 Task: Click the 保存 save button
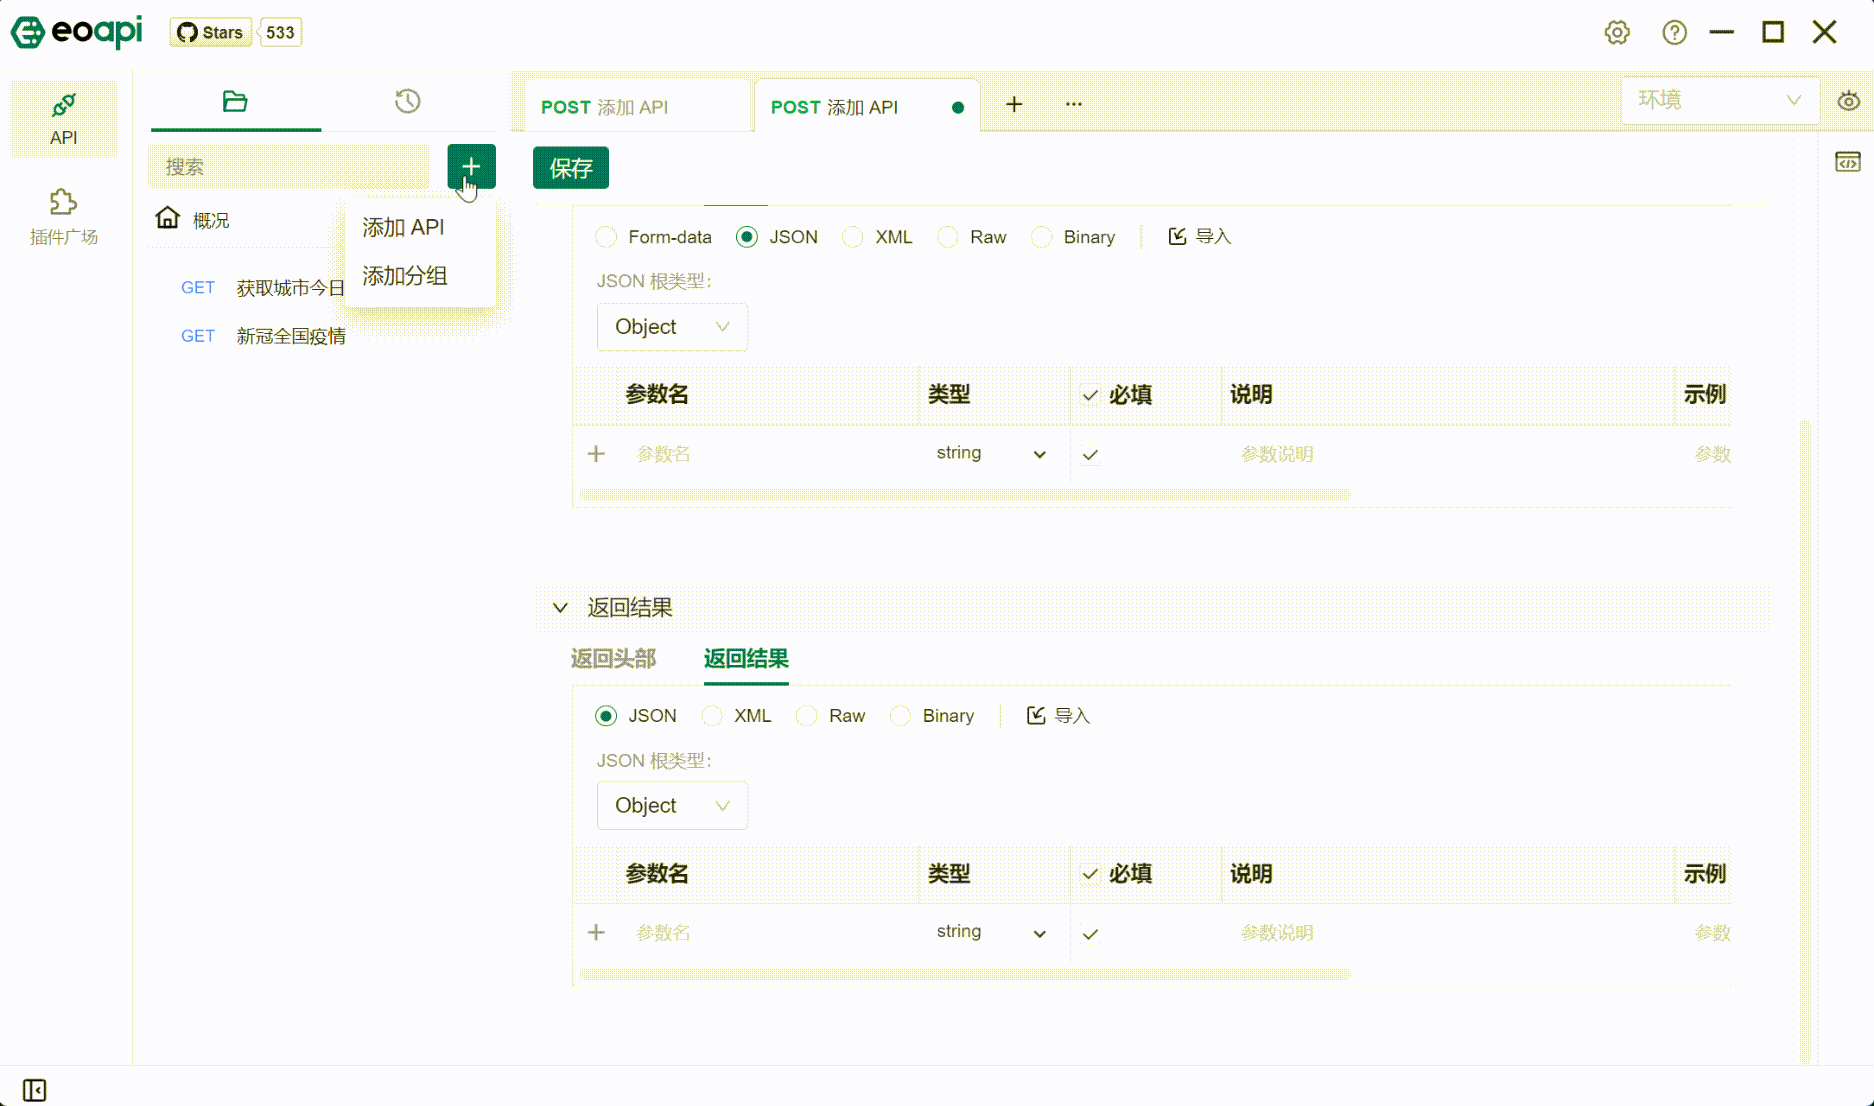570,167
